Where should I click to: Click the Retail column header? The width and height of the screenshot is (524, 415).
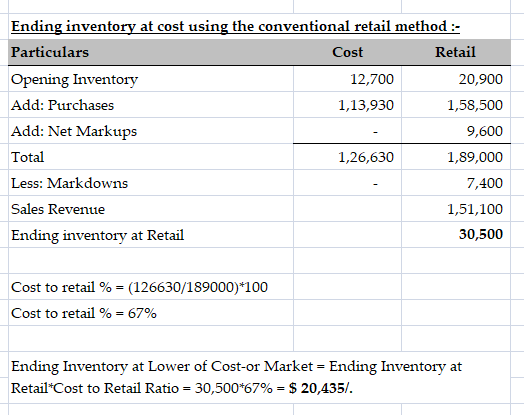(455, 52)
